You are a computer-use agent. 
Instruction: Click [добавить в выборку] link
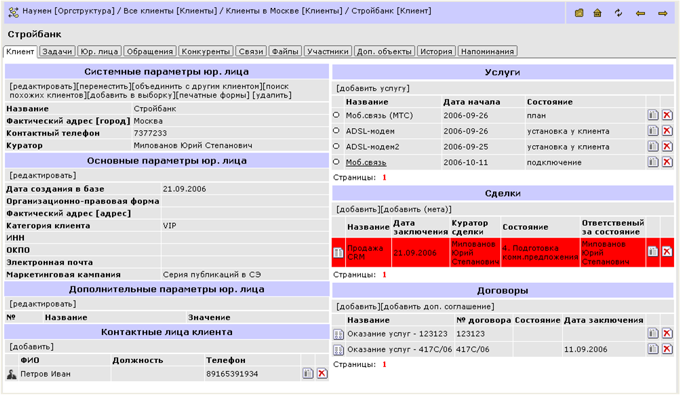(131, 95)
